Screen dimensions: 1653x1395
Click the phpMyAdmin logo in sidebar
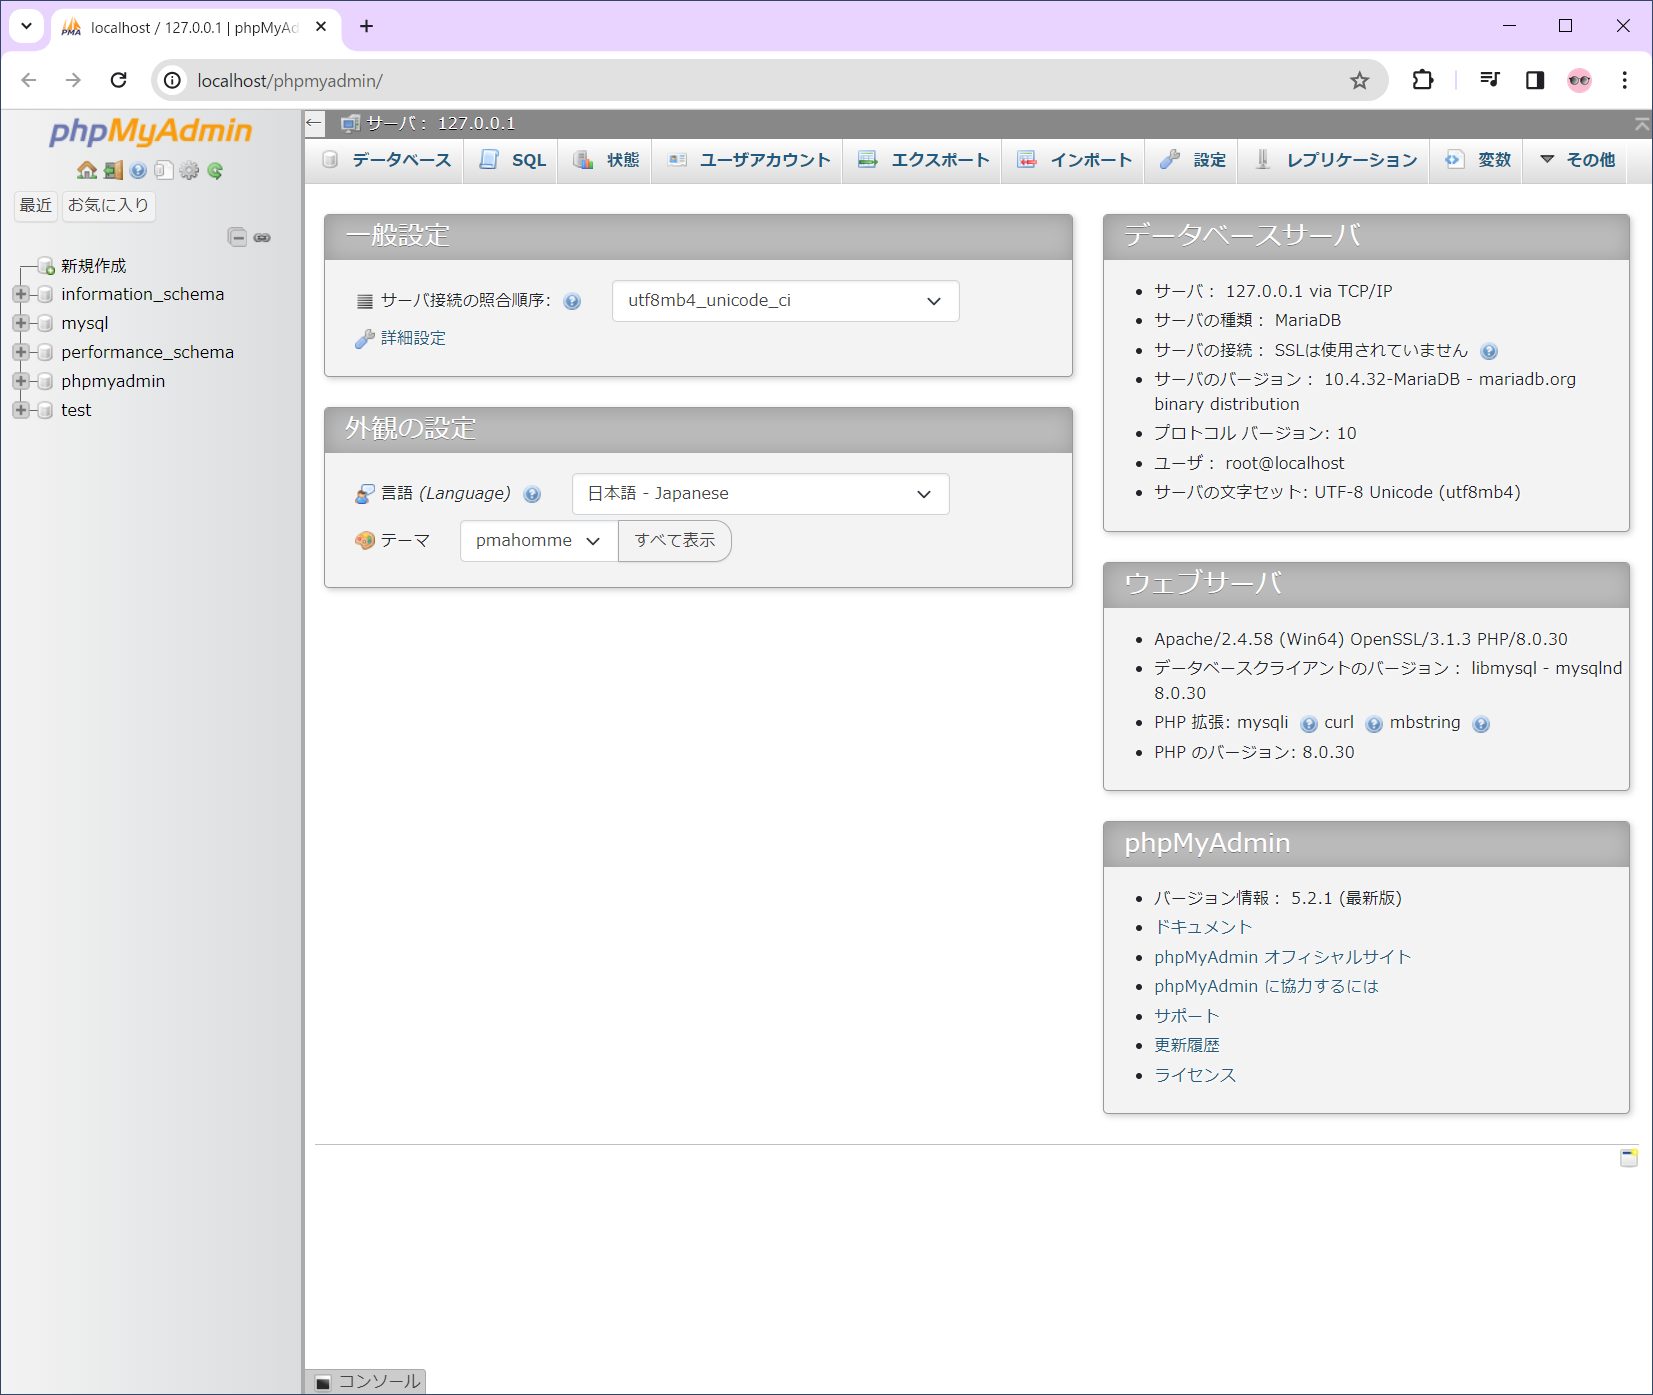[x=150, y=131]
